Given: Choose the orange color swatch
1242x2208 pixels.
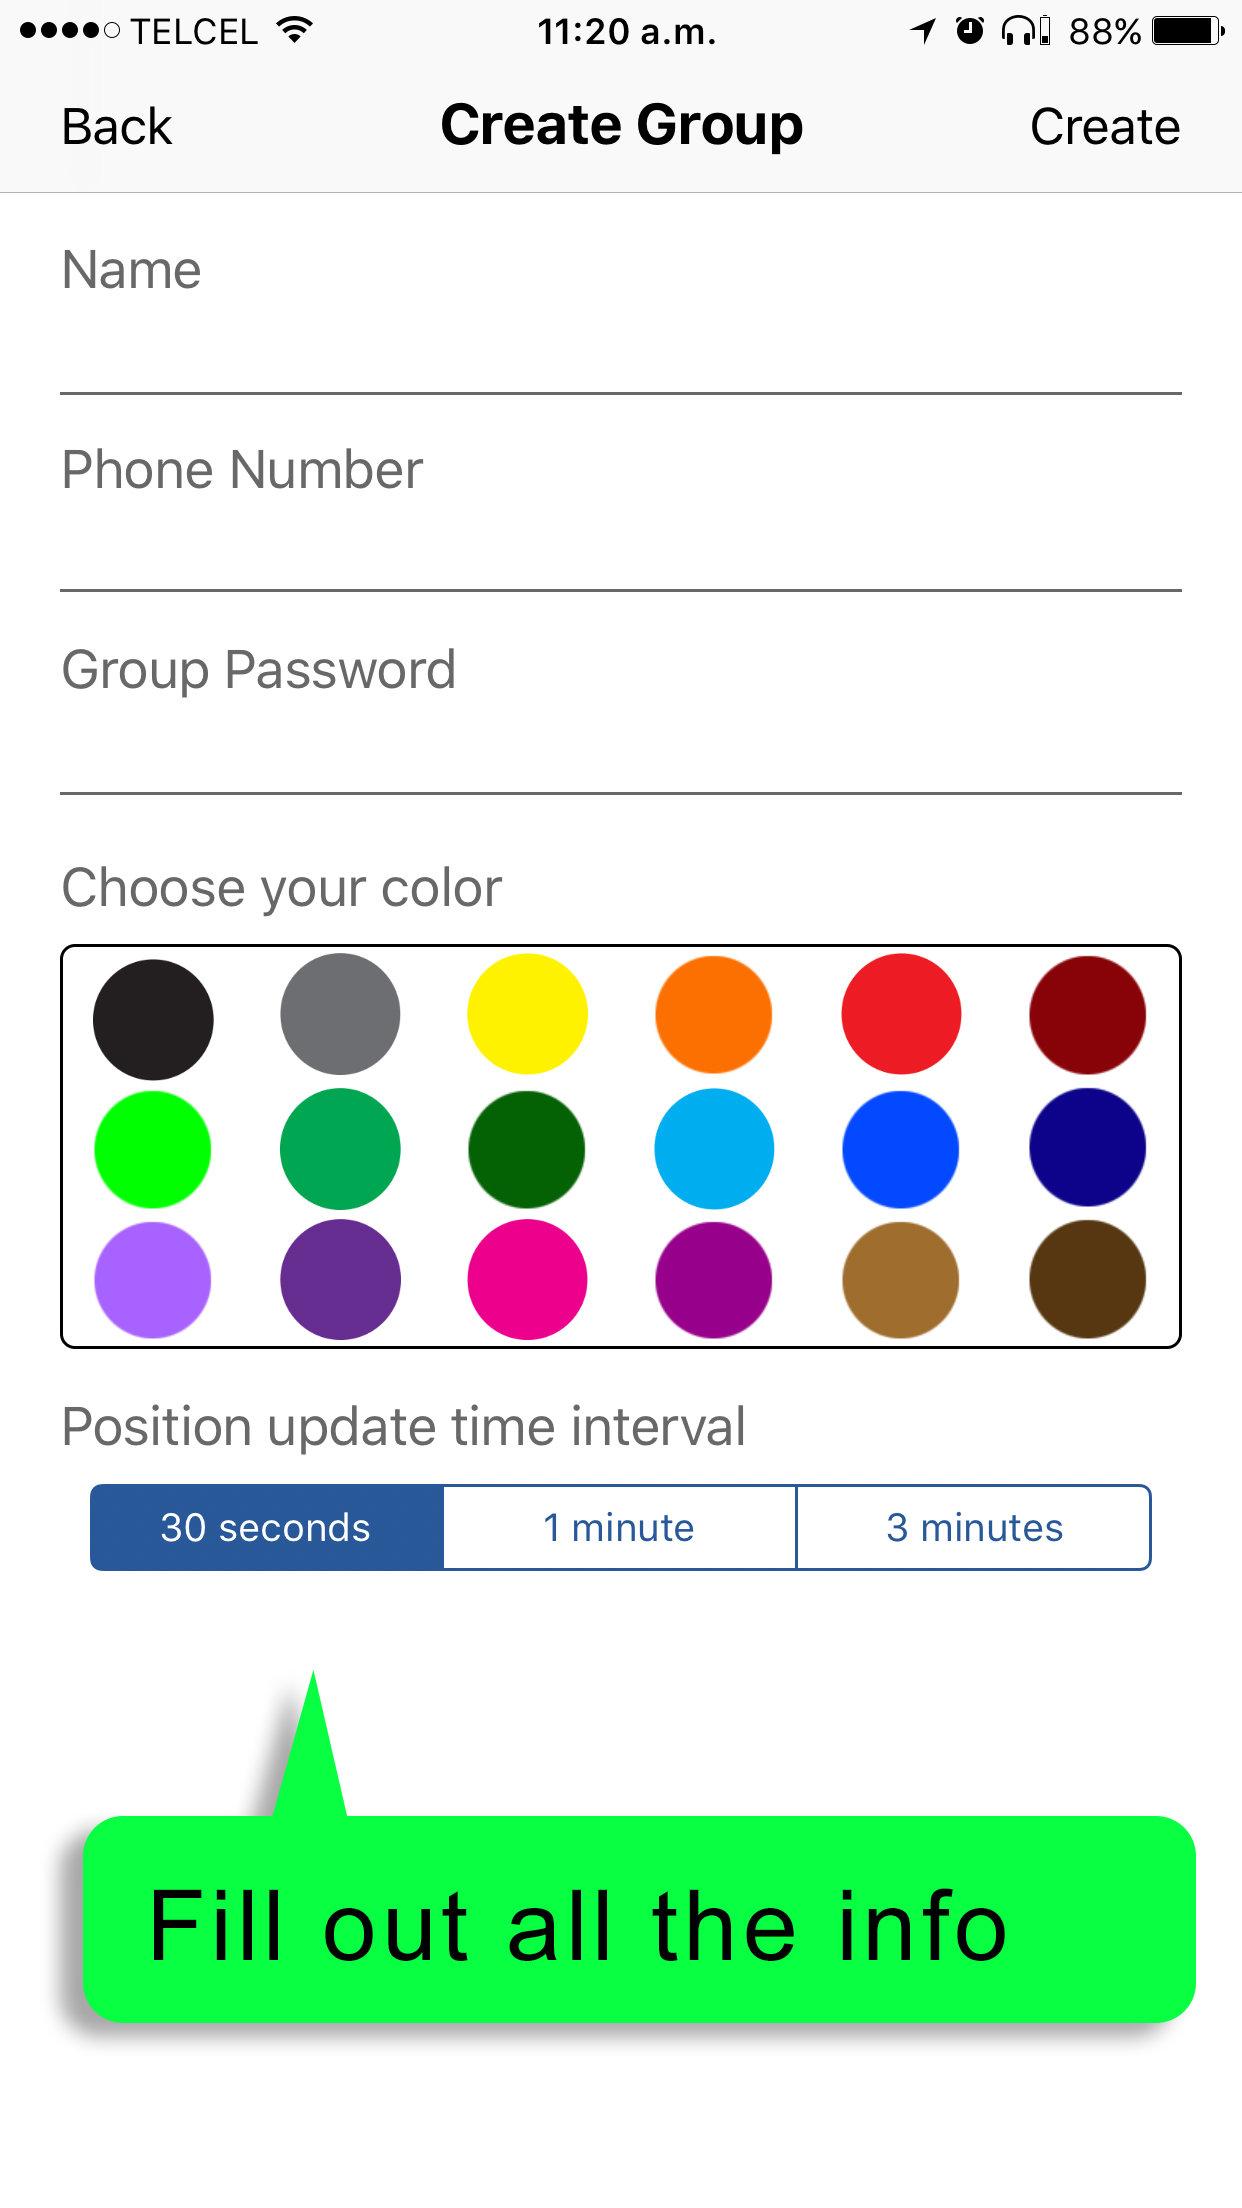Looking at the screenshot, I should [713, 1014].
